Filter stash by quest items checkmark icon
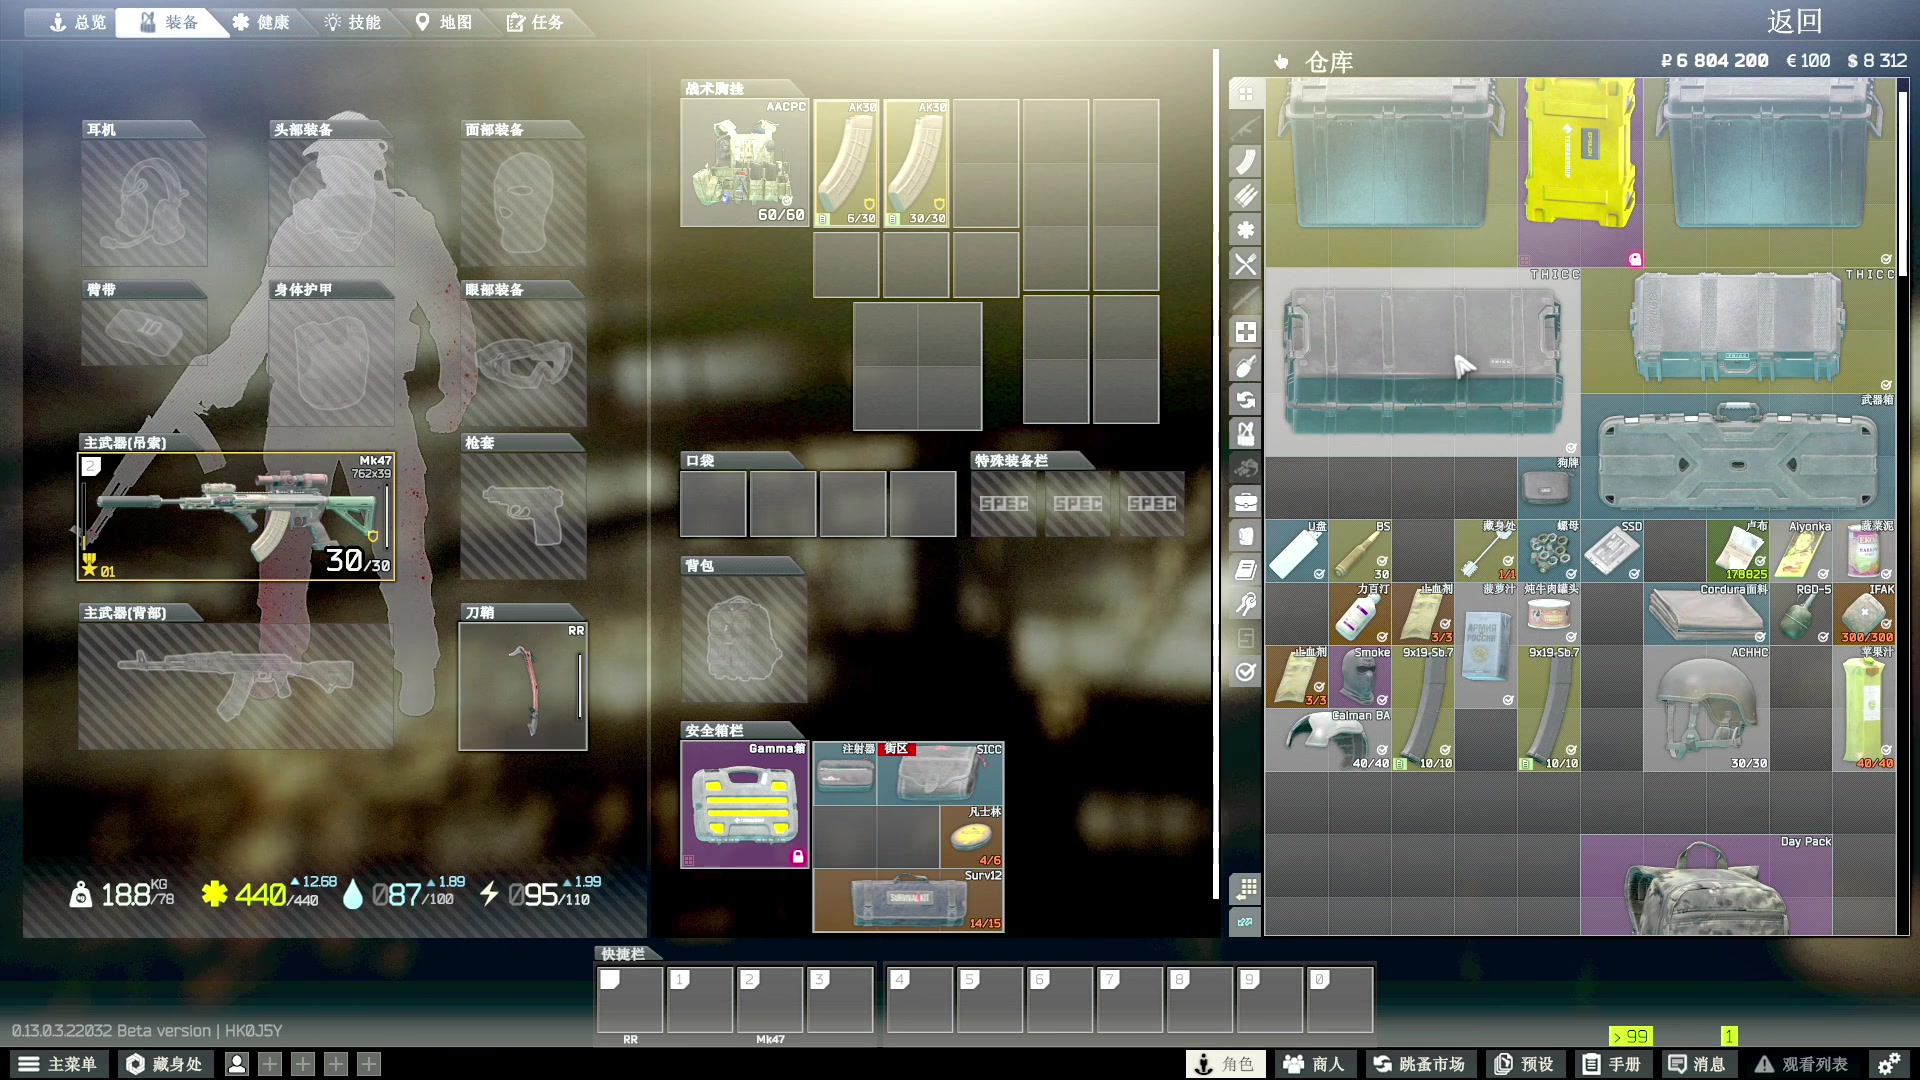 pos(1245,672)
